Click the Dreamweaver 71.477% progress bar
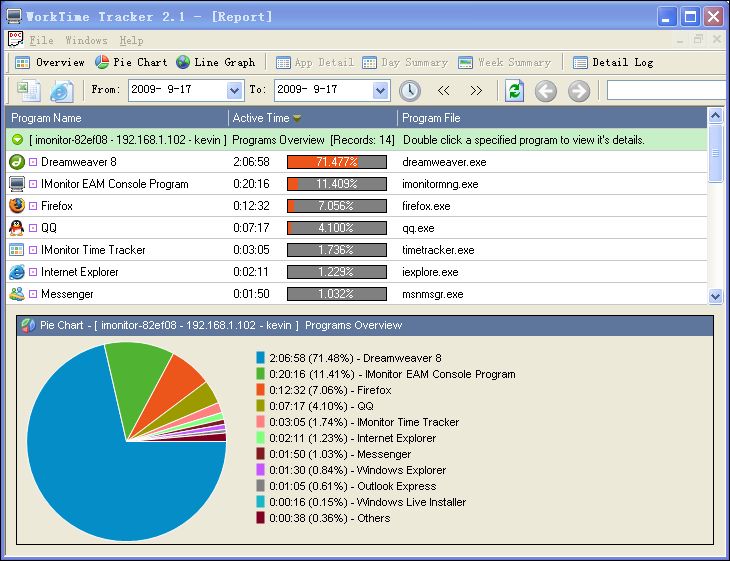 coord(337,162)
